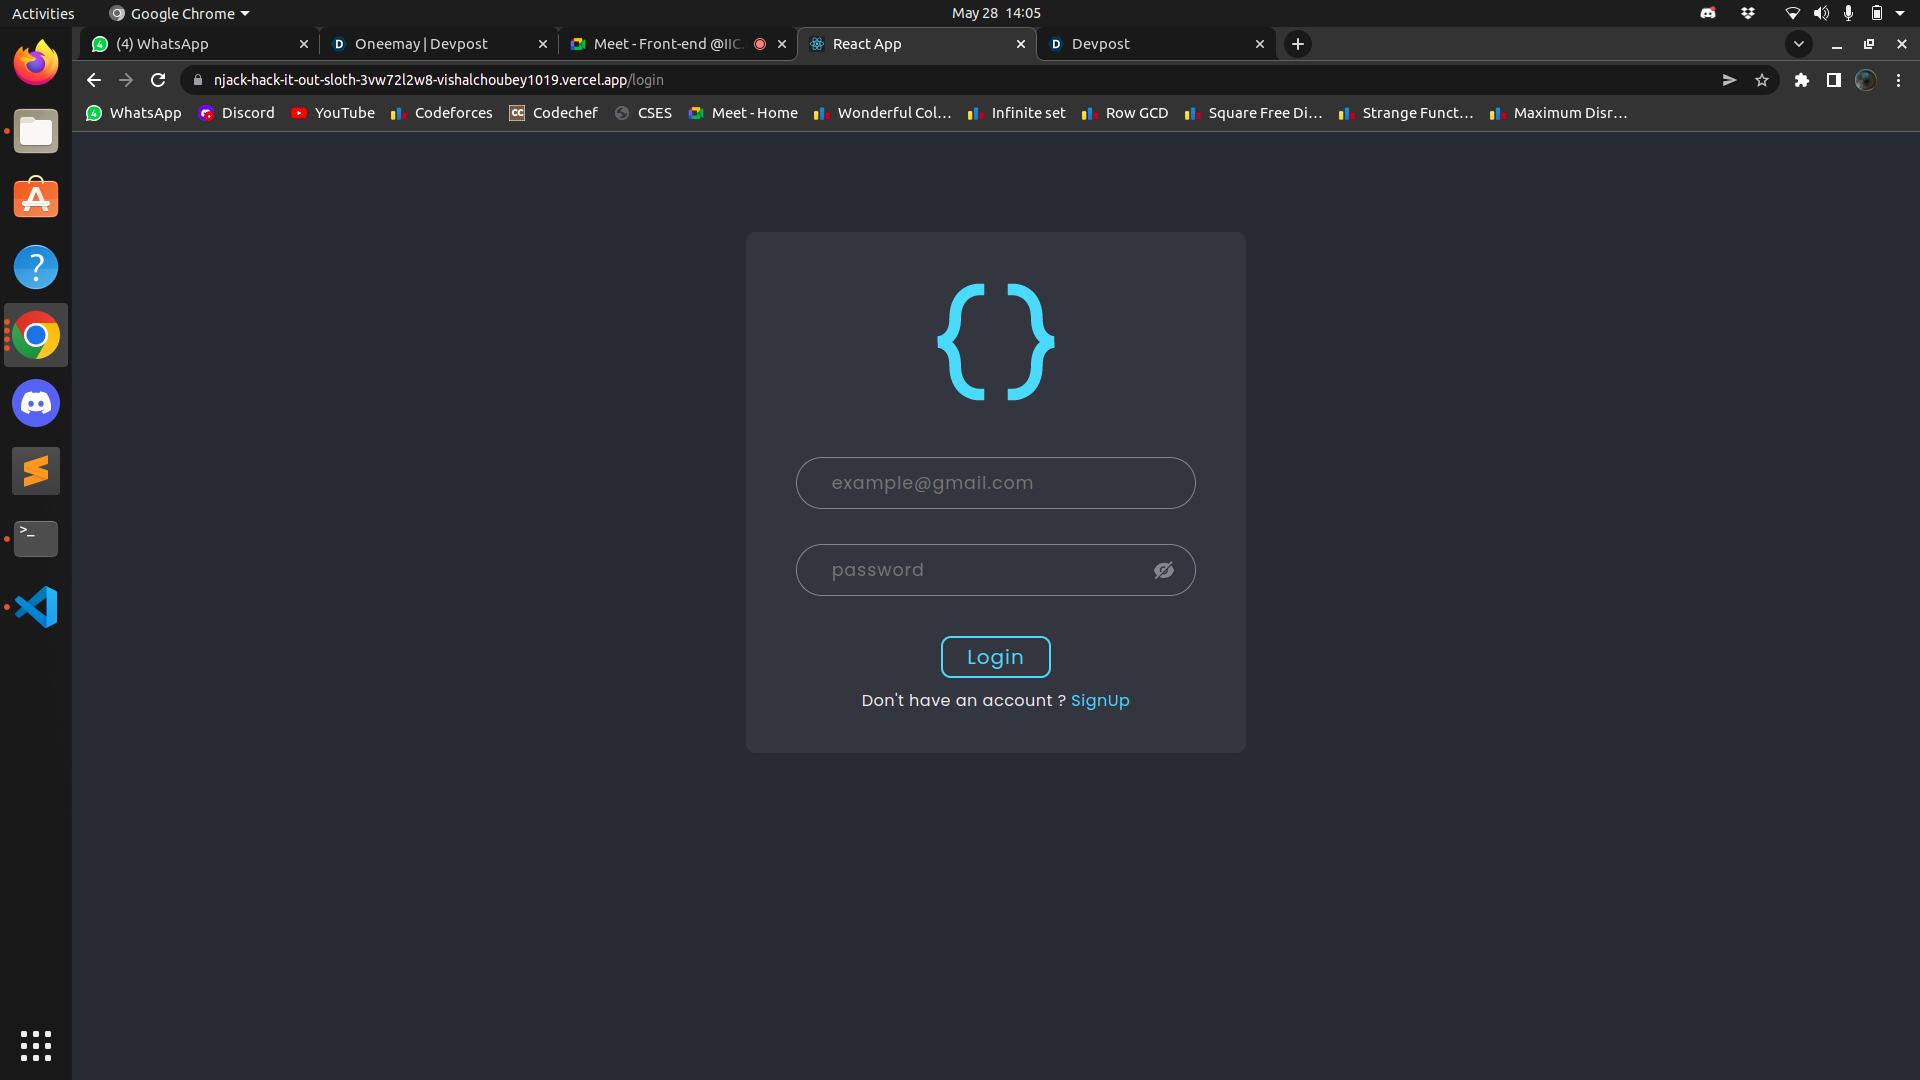Open the Extensions puzzle icon in Chrome
The image size is (1920, 1080).
[1802, 80]
